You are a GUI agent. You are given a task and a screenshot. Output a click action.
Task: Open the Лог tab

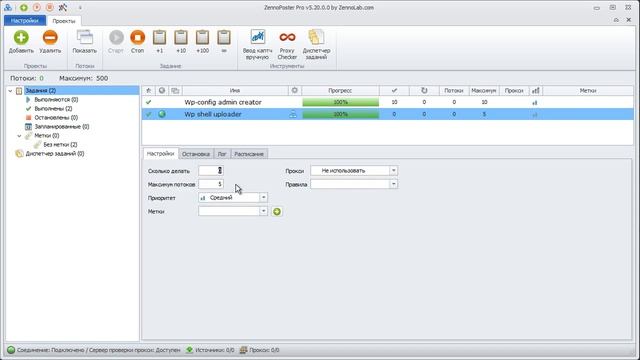(222, 154)
